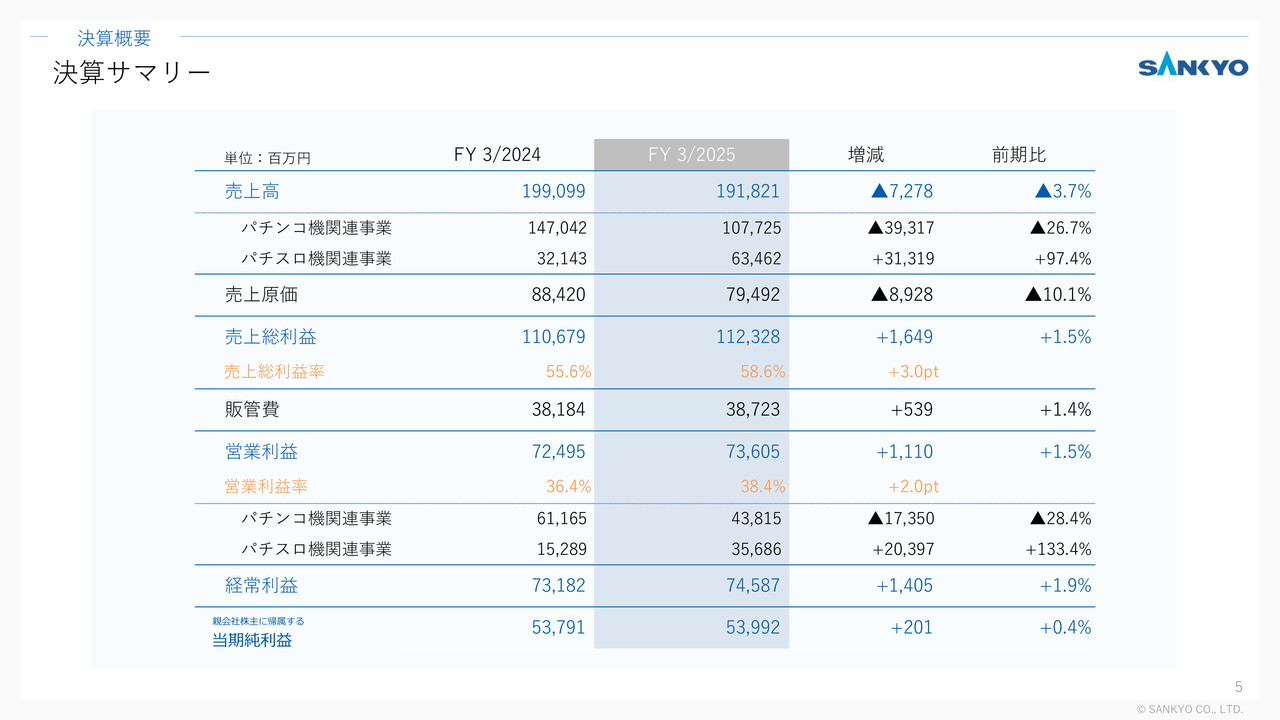This screenshot has width=1280, height=720.
Task: Select the 営業利益 row label
Action: [261, 451]
